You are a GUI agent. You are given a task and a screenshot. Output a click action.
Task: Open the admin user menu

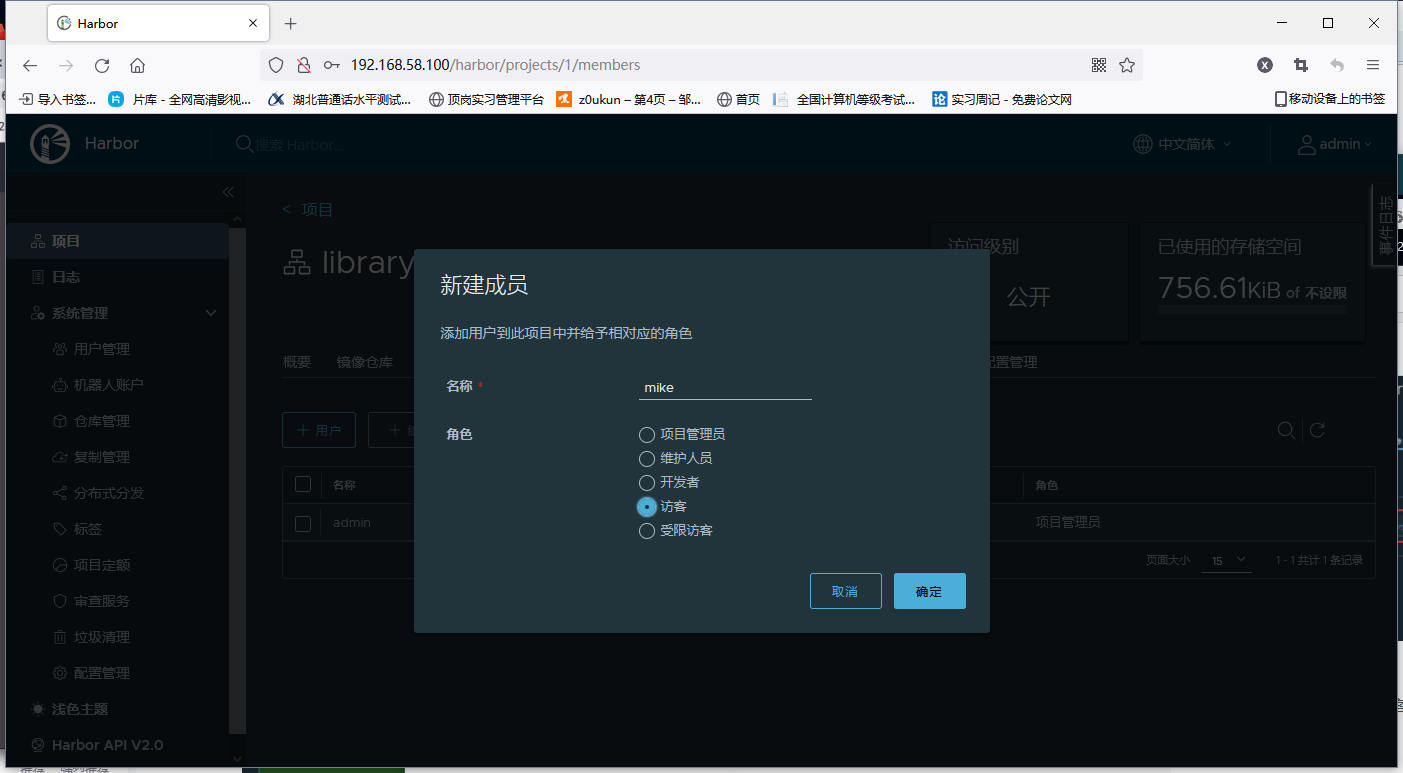[x=1335, y=144]
